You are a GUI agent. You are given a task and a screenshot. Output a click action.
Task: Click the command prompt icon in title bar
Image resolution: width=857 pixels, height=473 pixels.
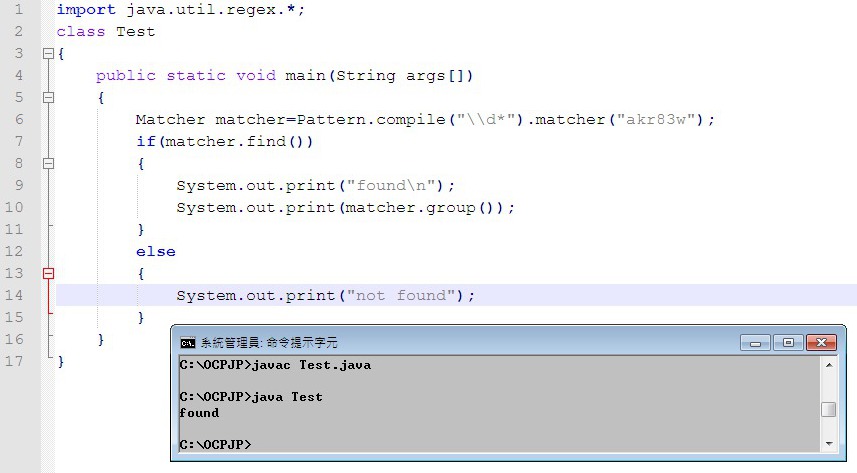(187, 342)
